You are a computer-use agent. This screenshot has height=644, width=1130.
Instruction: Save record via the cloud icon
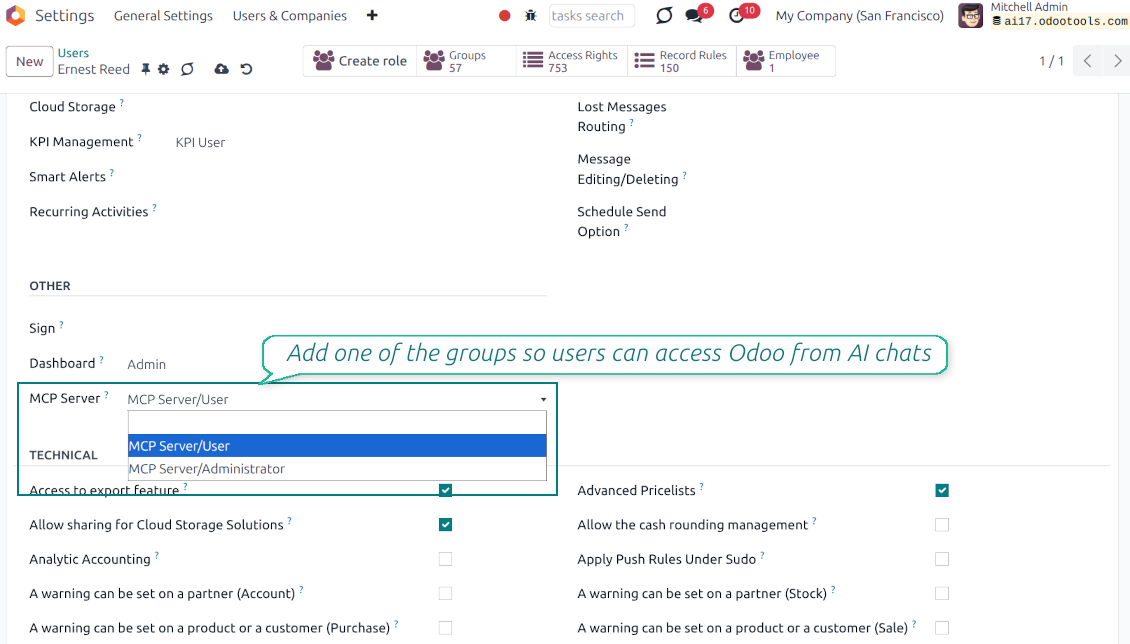221,69
